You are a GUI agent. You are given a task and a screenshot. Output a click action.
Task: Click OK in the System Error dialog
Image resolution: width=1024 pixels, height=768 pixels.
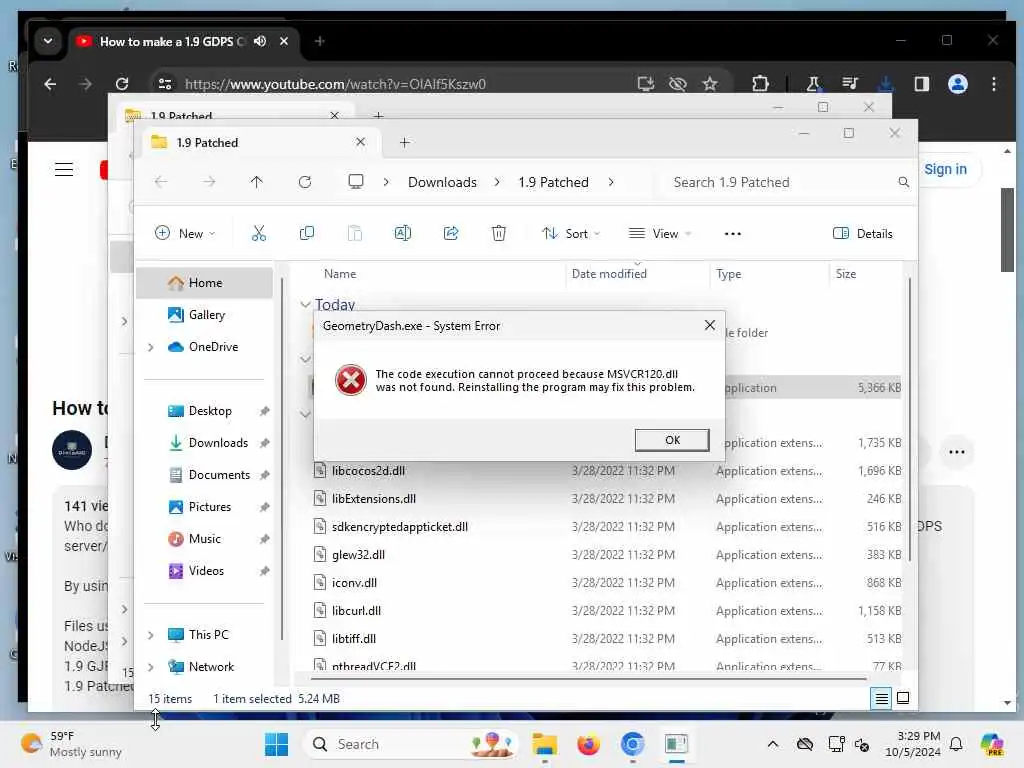click(672, 440)
